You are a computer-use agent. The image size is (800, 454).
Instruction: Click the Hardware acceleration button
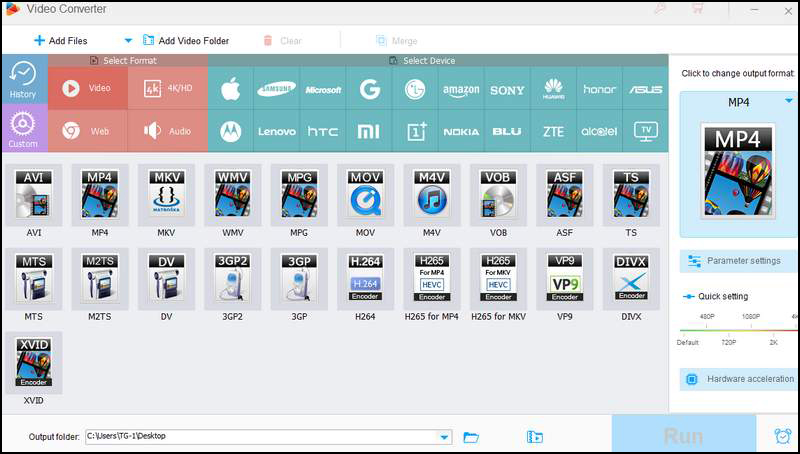click(x=739, y=379)
